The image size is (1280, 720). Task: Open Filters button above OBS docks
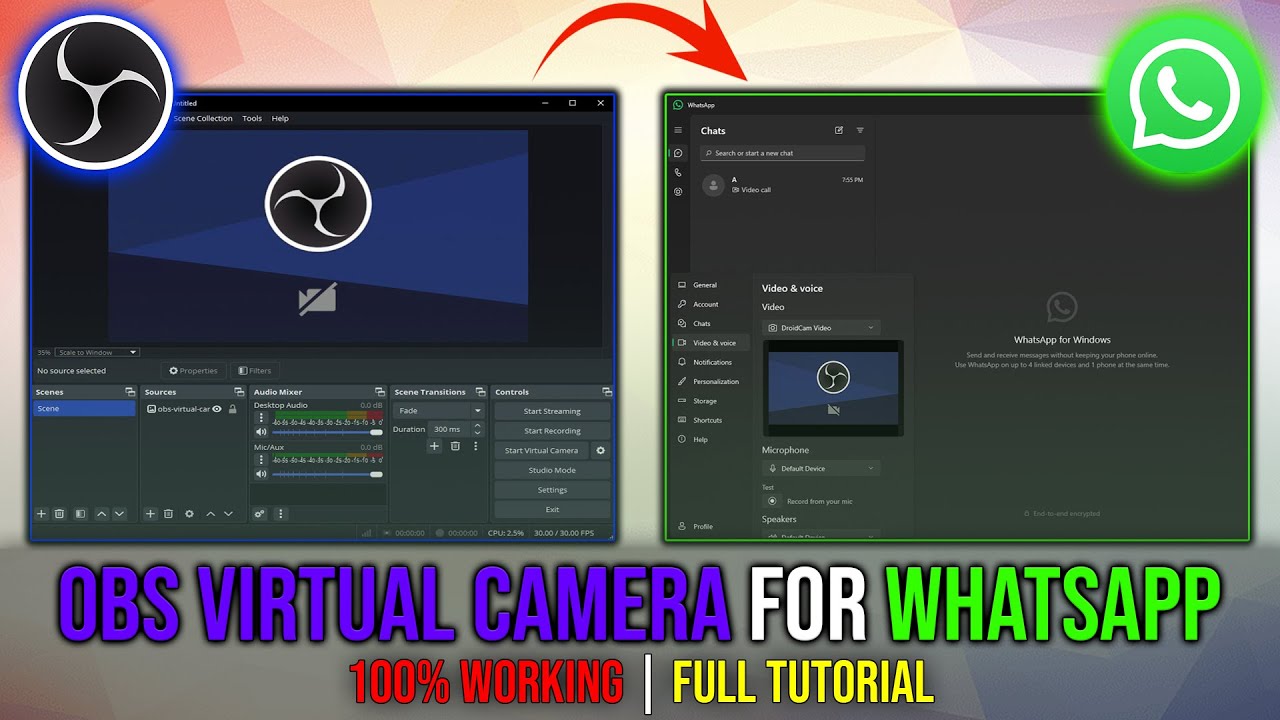click(253, 371)
